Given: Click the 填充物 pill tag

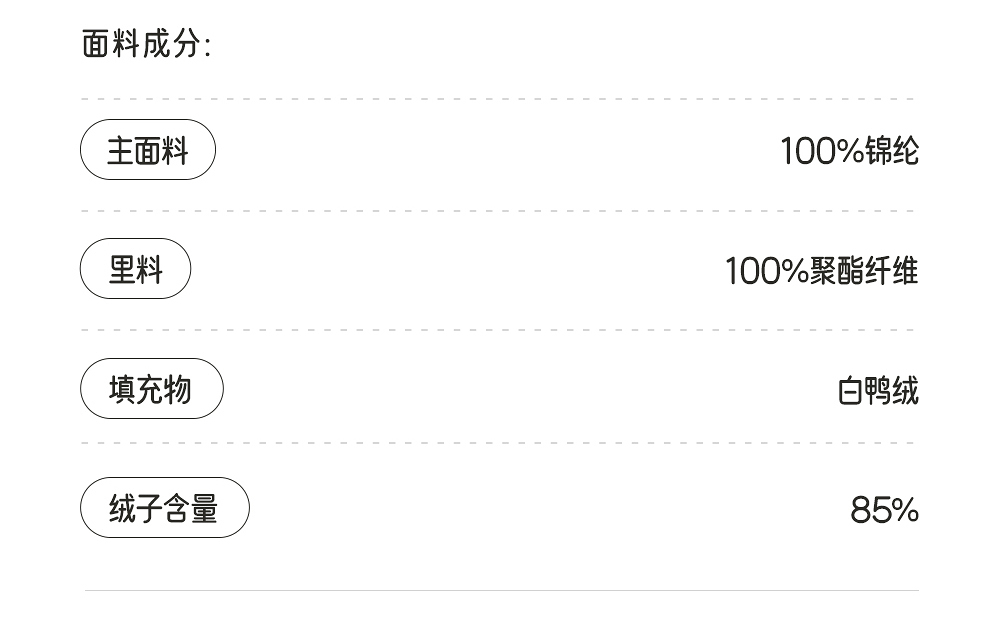Looking at the screenshot, I should click(151, 389).
